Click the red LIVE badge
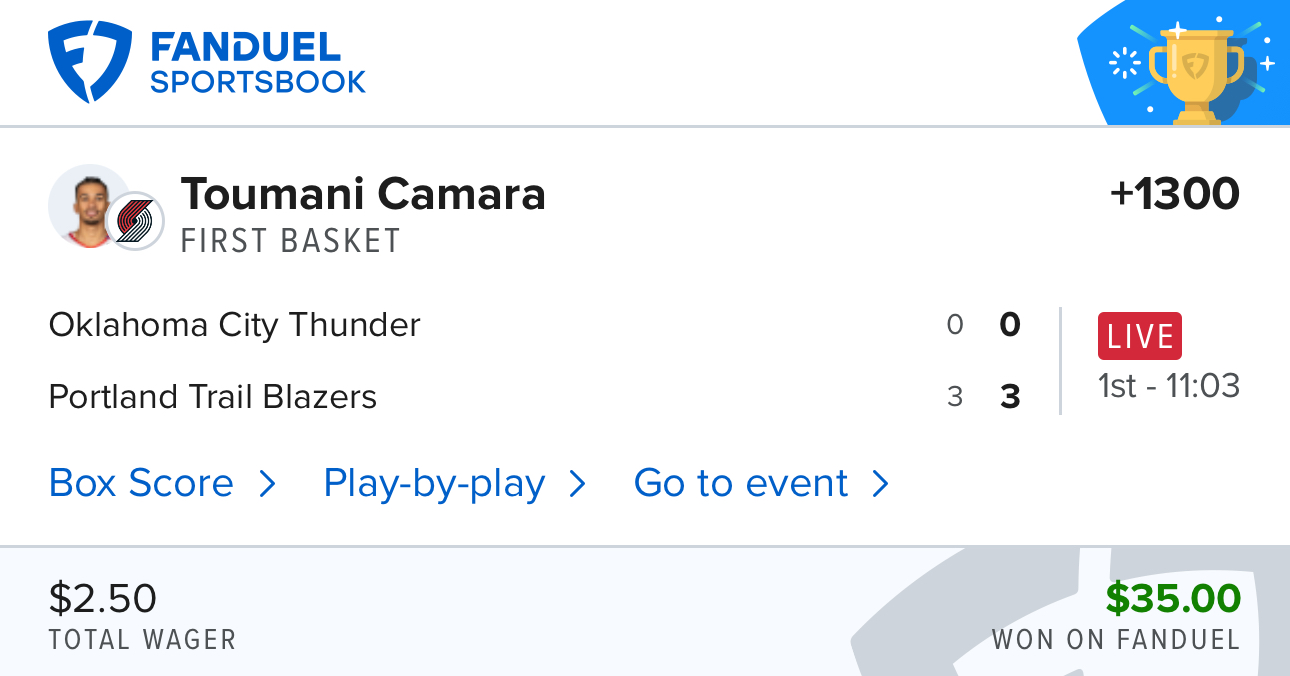The image size is (1290, 676). 1140,336
